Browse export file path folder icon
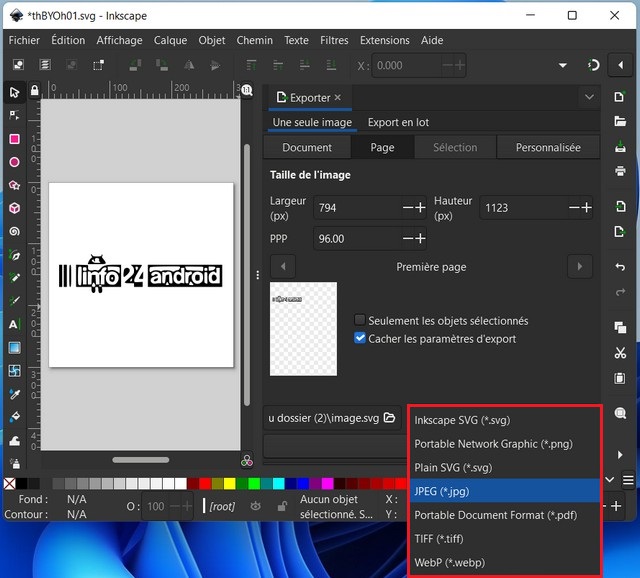 coord(390,418)
